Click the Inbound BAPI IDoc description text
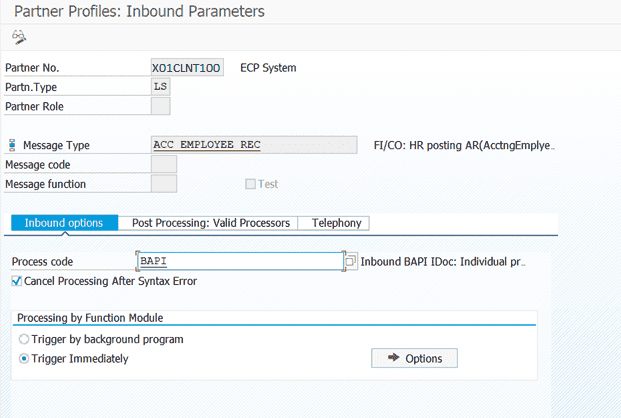The width and height of the screenshot is (621, 418). tap(442, 261)
